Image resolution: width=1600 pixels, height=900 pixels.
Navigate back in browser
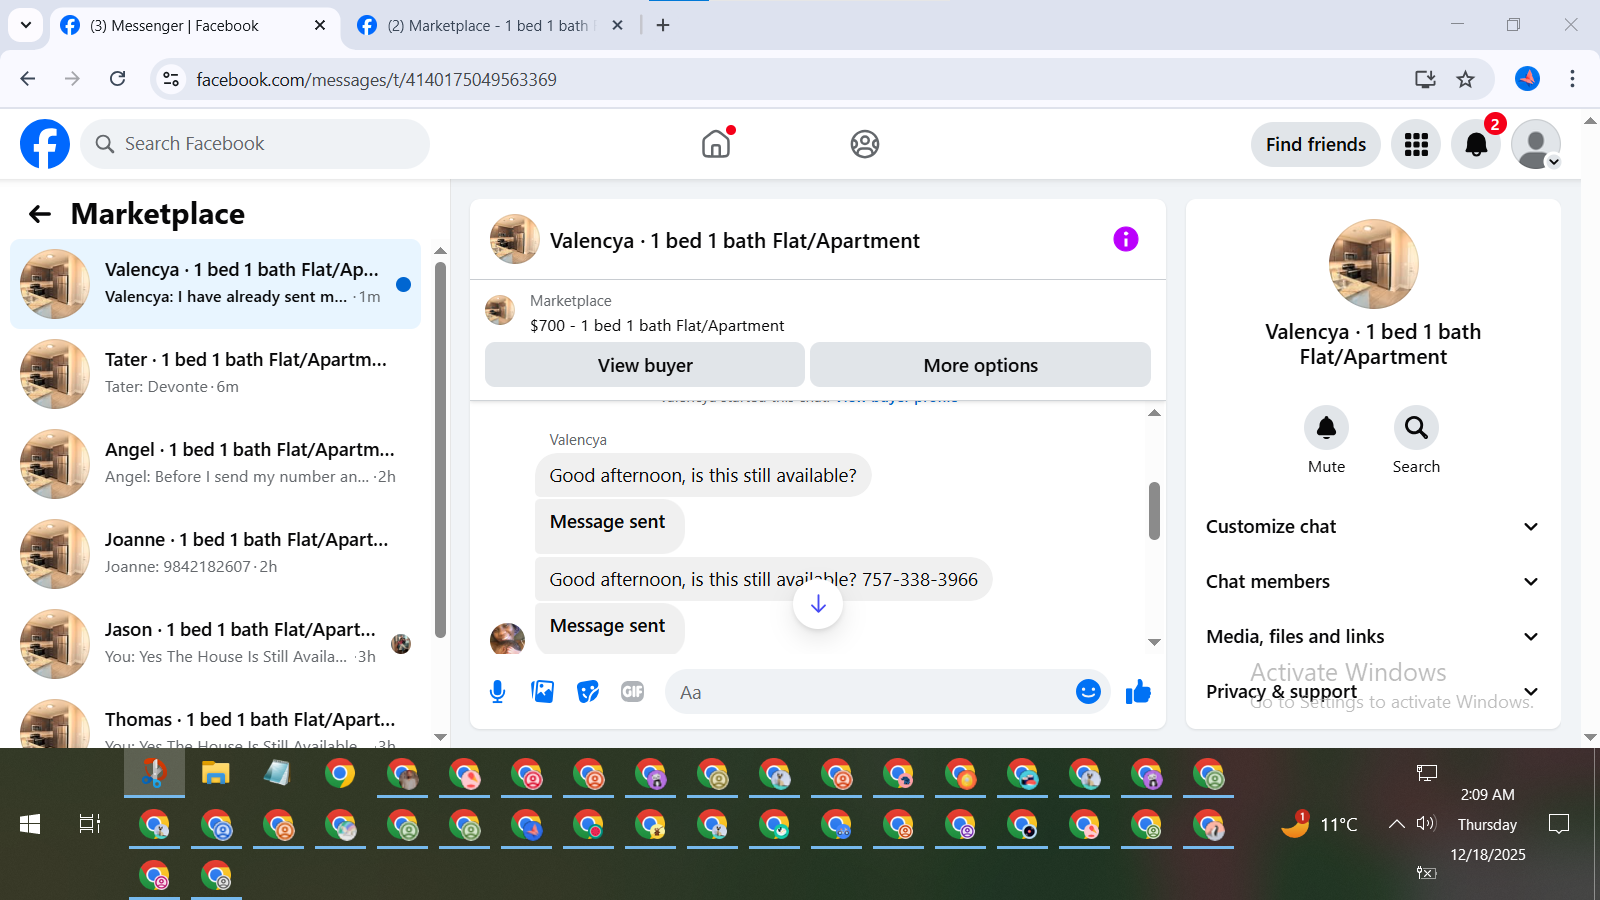pos(28,79)
